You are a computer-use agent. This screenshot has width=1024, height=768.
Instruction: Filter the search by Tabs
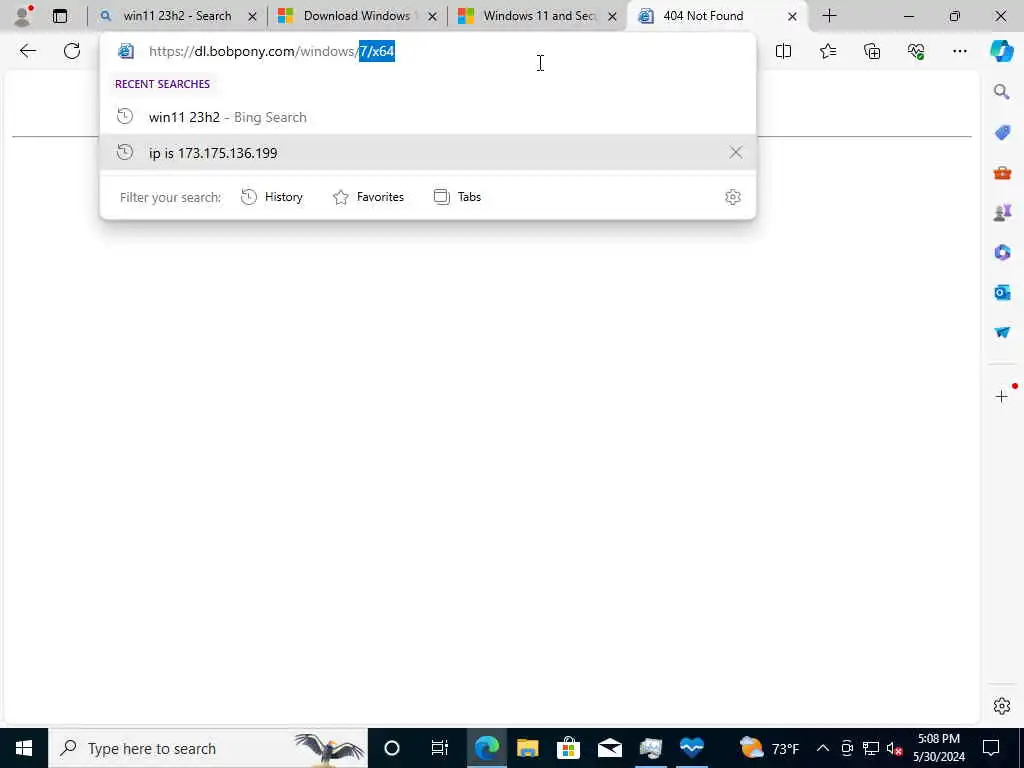pos(457,197)
